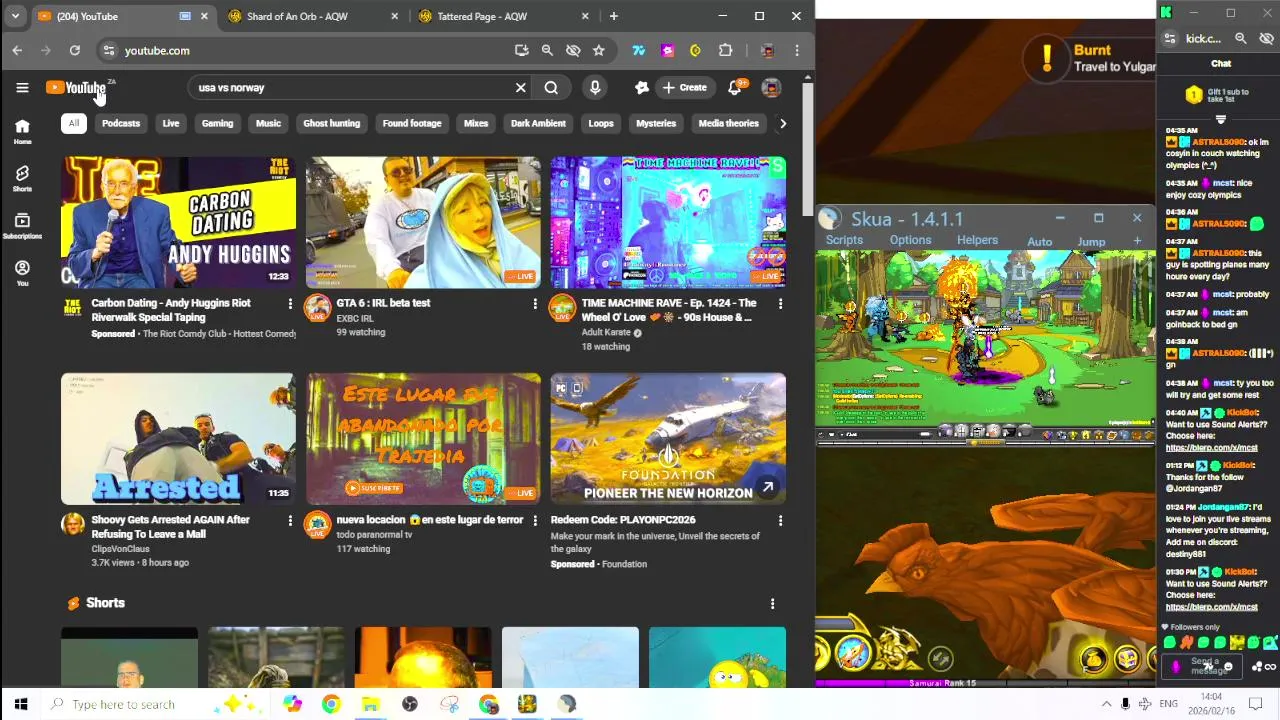Image resolution: width=1280 pixels, height=720 pixels.
Task: Open ClipsVonClaus channel link
Action: (x=120, y=548)
